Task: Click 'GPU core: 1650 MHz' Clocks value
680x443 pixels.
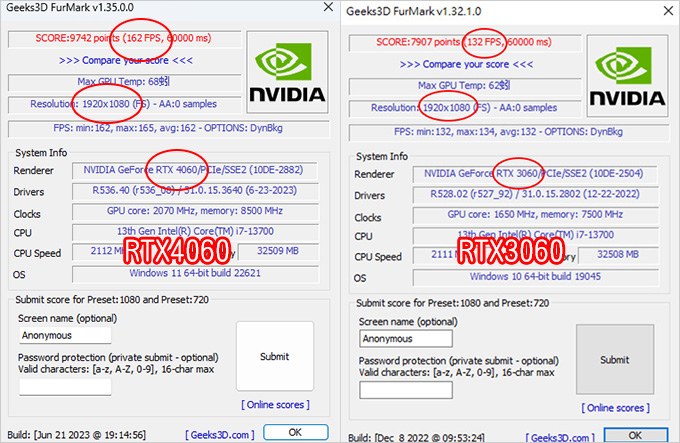Action: (535, 215)
